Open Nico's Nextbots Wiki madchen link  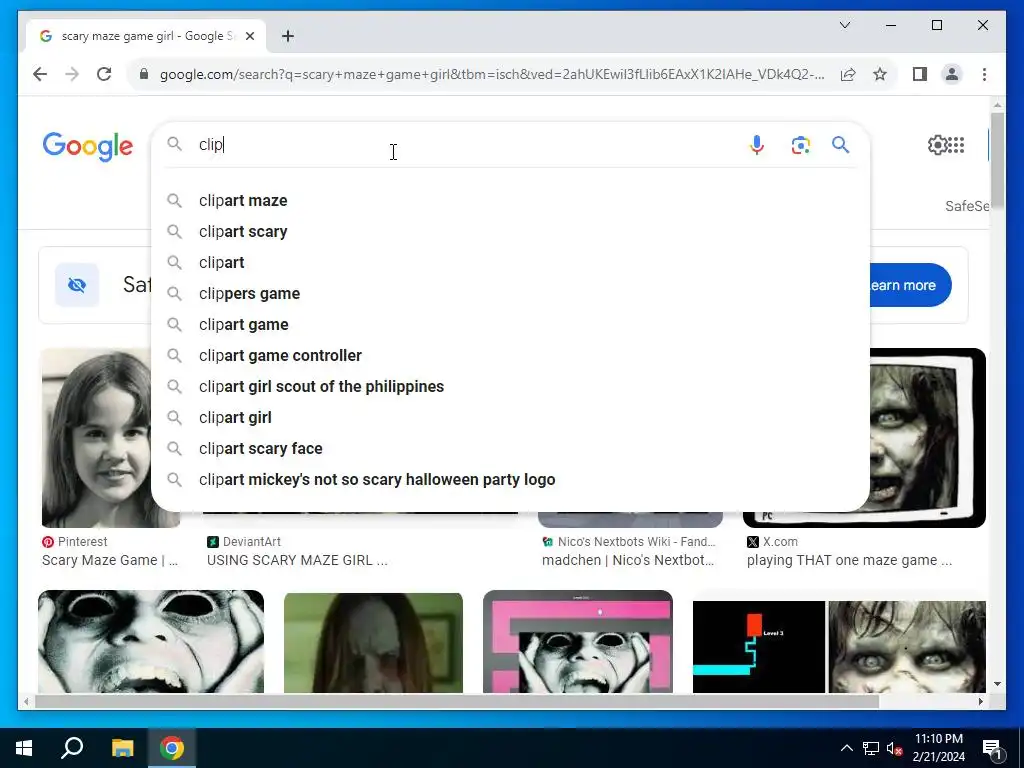click(x=628, y=560)
